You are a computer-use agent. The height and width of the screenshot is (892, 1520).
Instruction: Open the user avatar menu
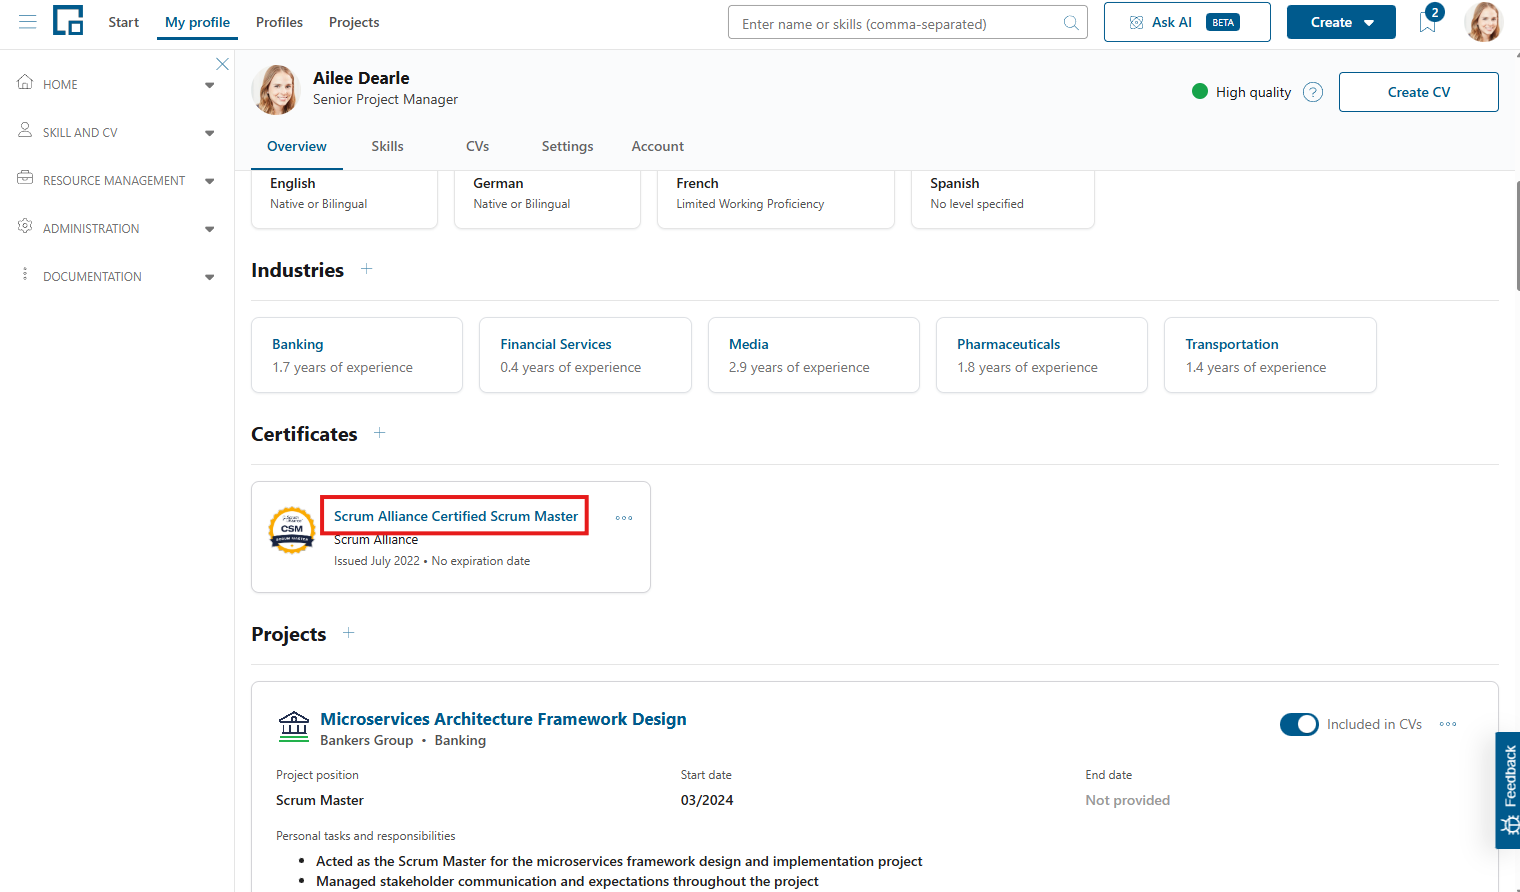point(1484,22)
